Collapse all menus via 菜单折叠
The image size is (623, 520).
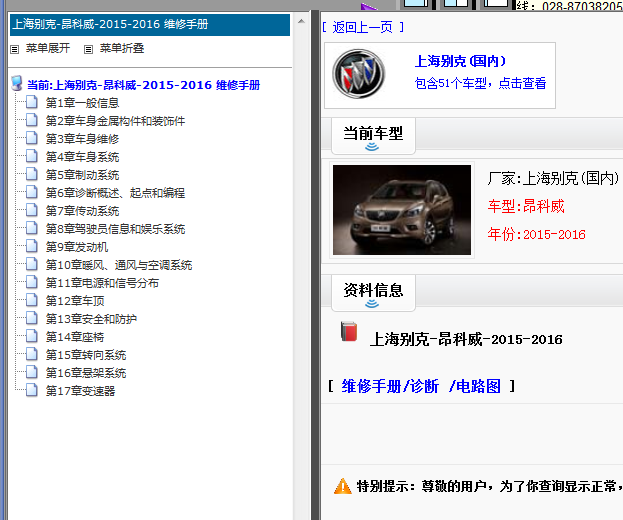click(x=122, y=48)
